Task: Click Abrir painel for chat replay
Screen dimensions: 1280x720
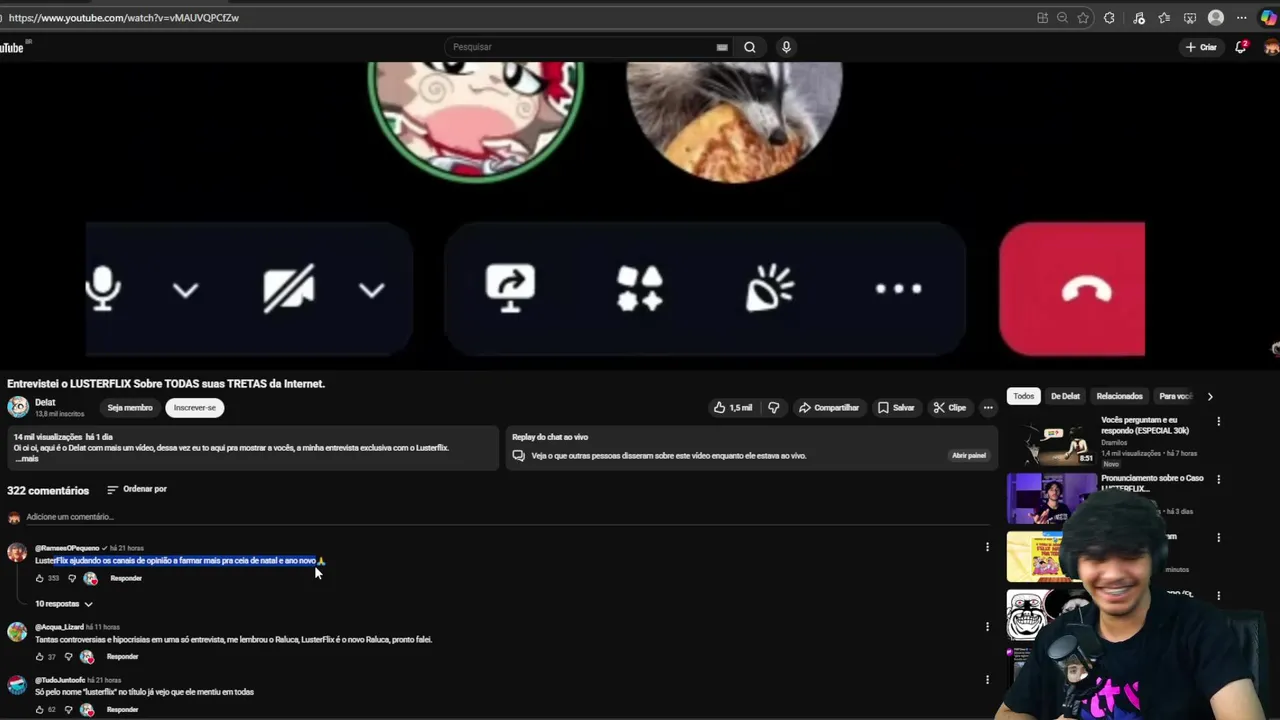Action: (x=969, y=456)
